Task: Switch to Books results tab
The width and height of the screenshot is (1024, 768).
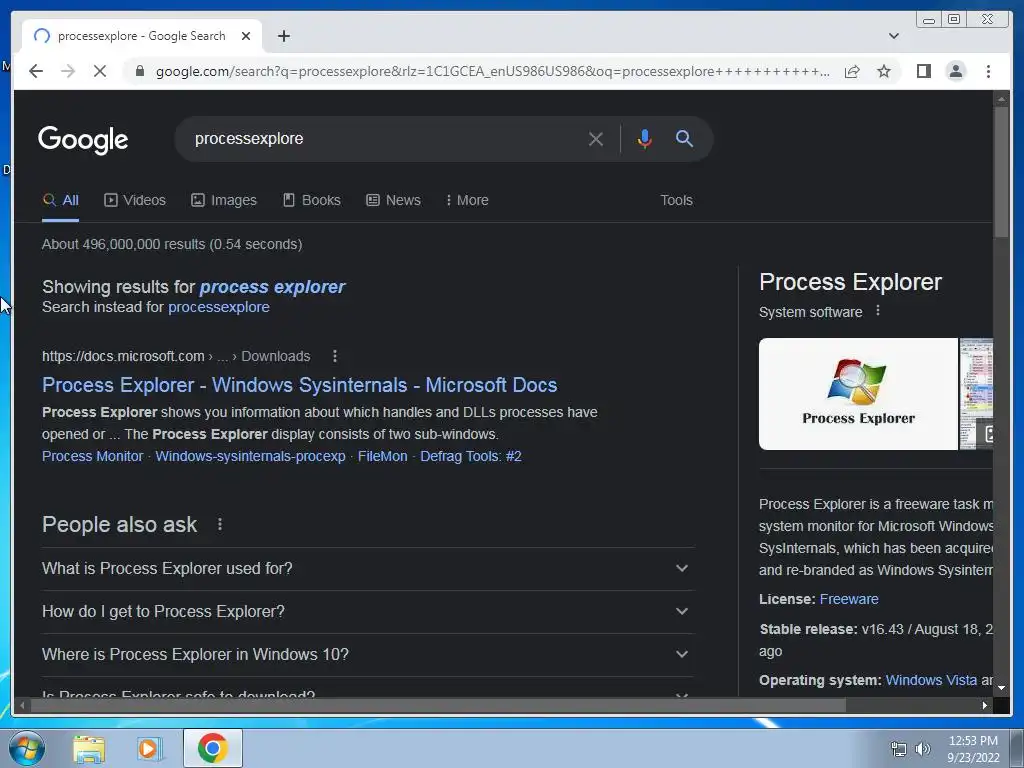Action: point(312,200)
